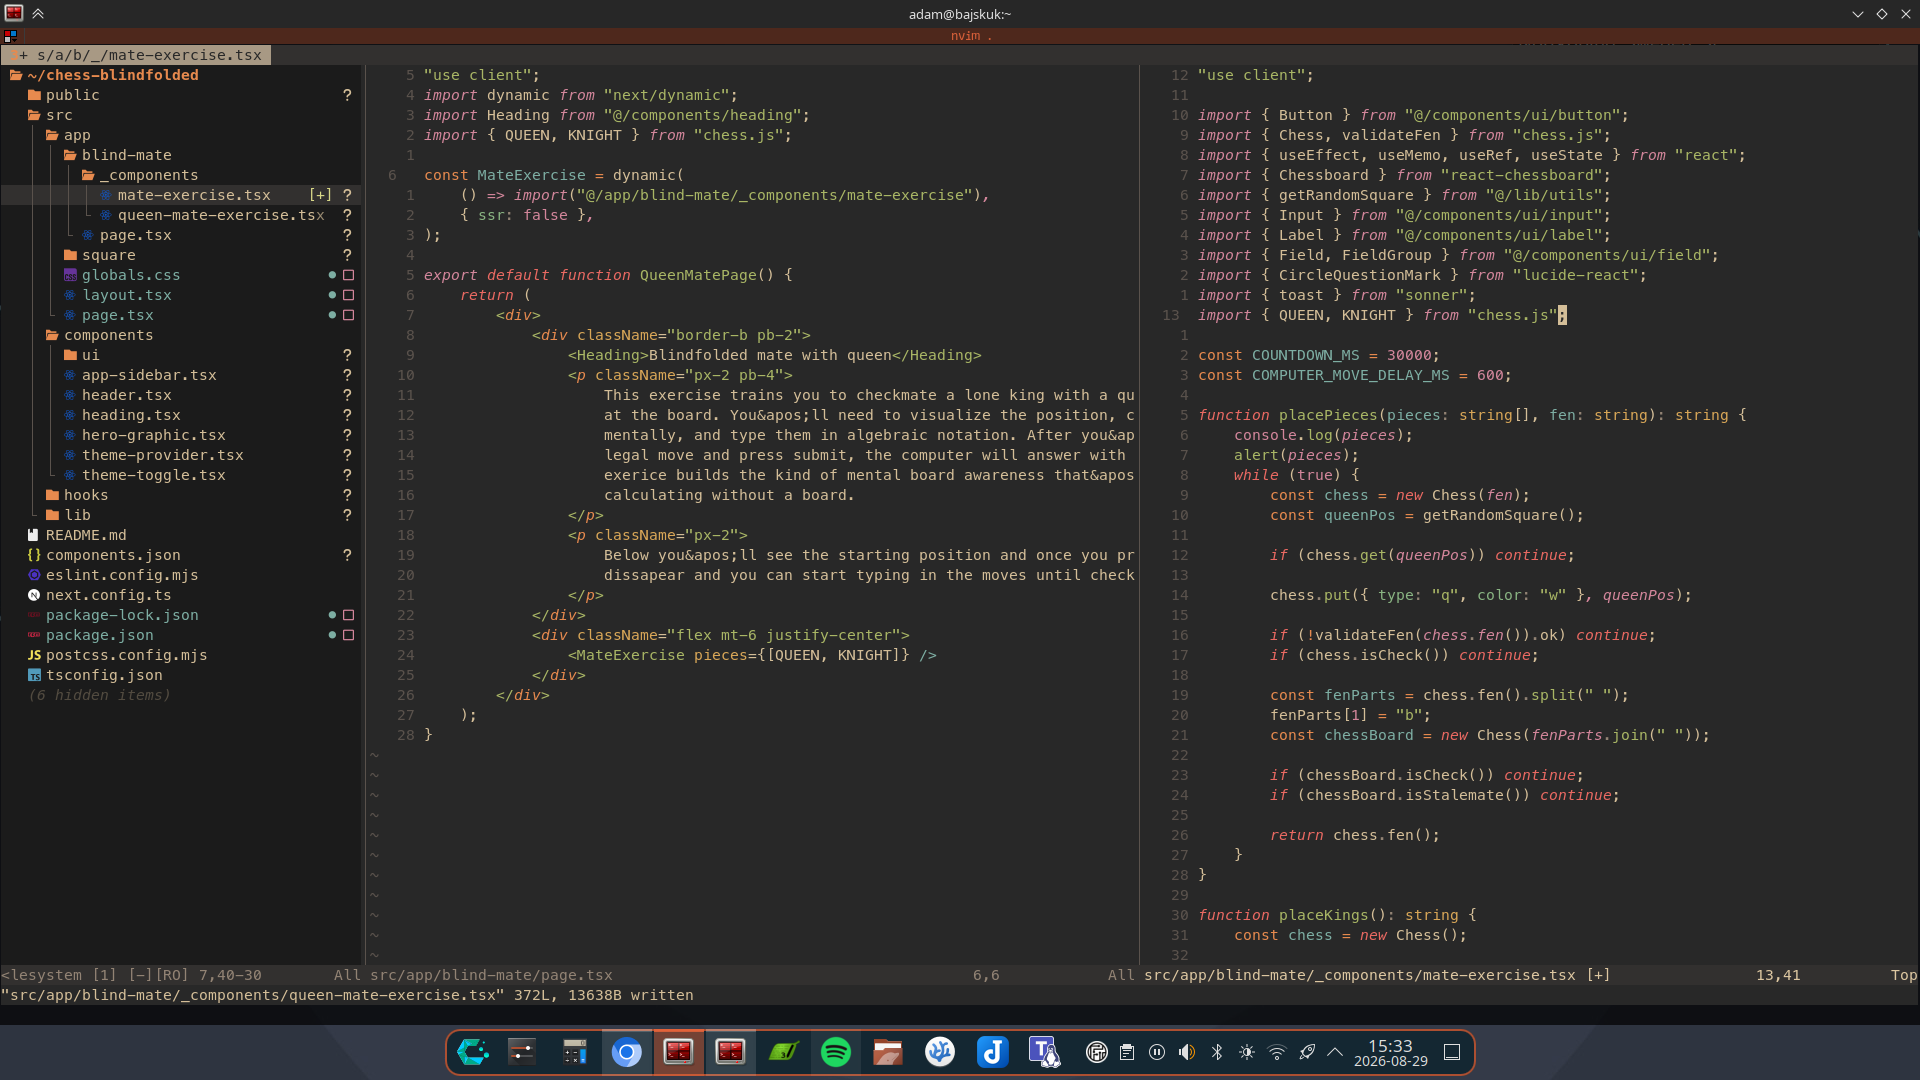Click the '(6 hidden items)' entry
The width and height of the screenshot is (1920, 1080).
(x=99, y=695)
